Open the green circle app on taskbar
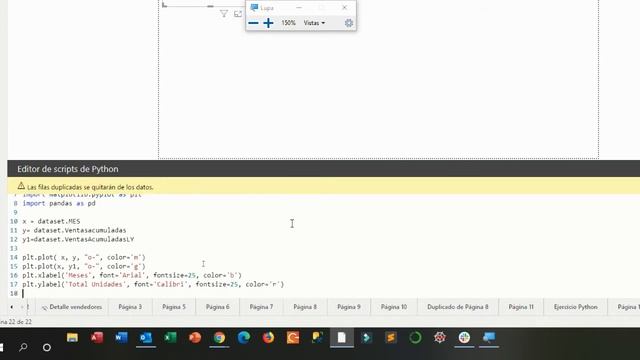The width and height of the screenshot is (640, 360). [415, 338]
